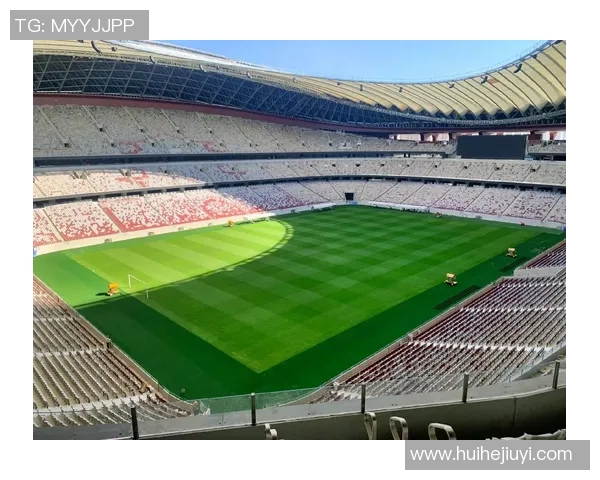Click the TG: MYYJJPP watermark label
The image size is (600, 480).
click(75, 26)
